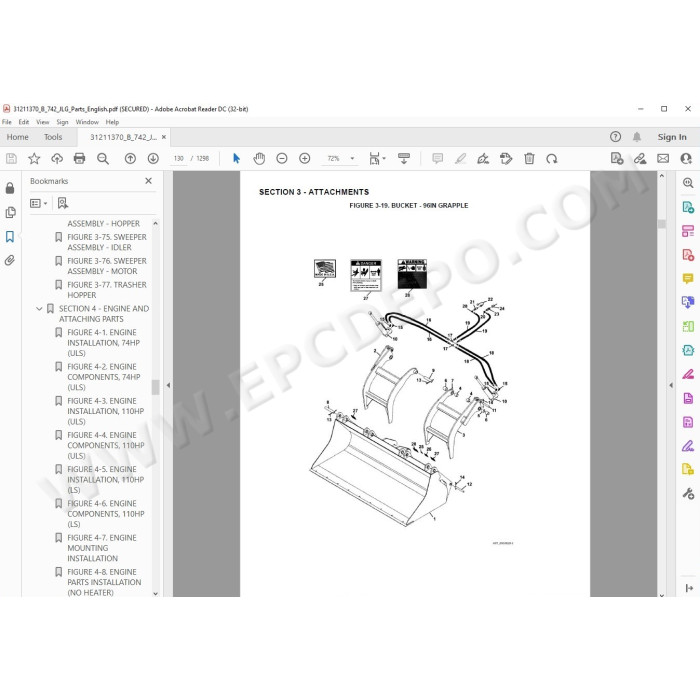Click the document scroll up arrow

(662, 176)
